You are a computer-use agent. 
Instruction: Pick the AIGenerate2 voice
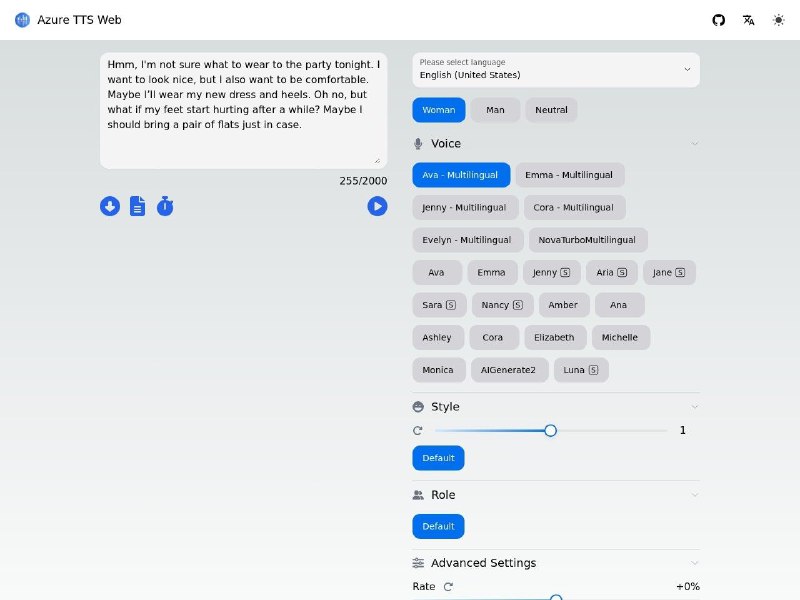pyautogui.click(x=509, y=370)
